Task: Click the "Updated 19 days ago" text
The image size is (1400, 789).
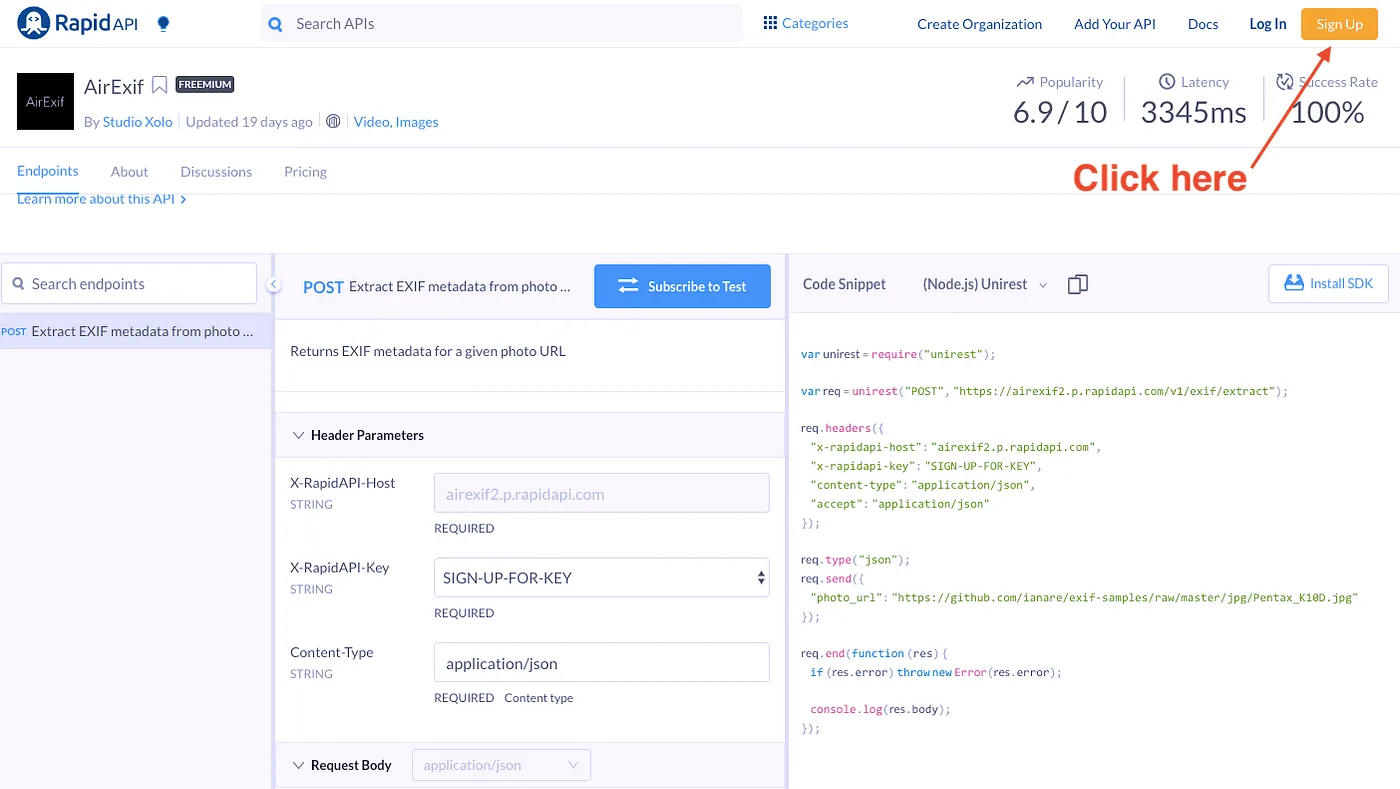Action: tap(250, 122)
